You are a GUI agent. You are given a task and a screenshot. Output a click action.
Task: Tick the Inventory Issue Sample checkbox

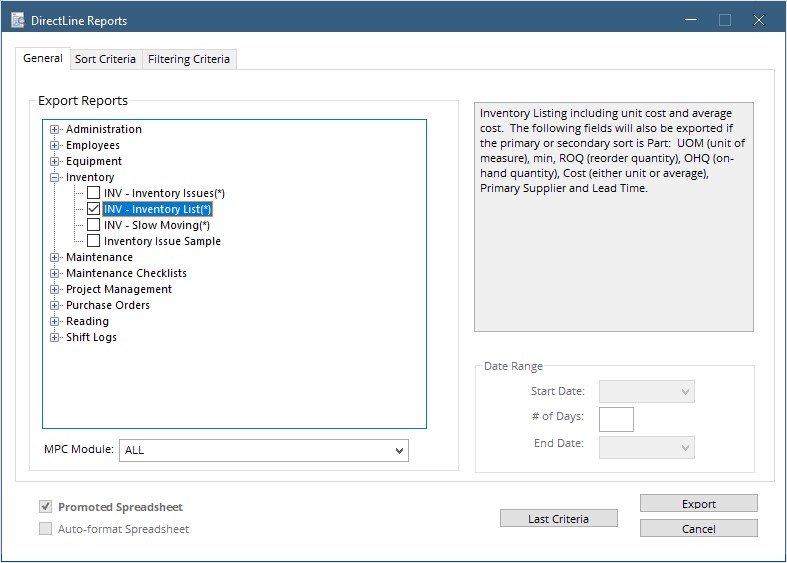(x=93, y=241)
